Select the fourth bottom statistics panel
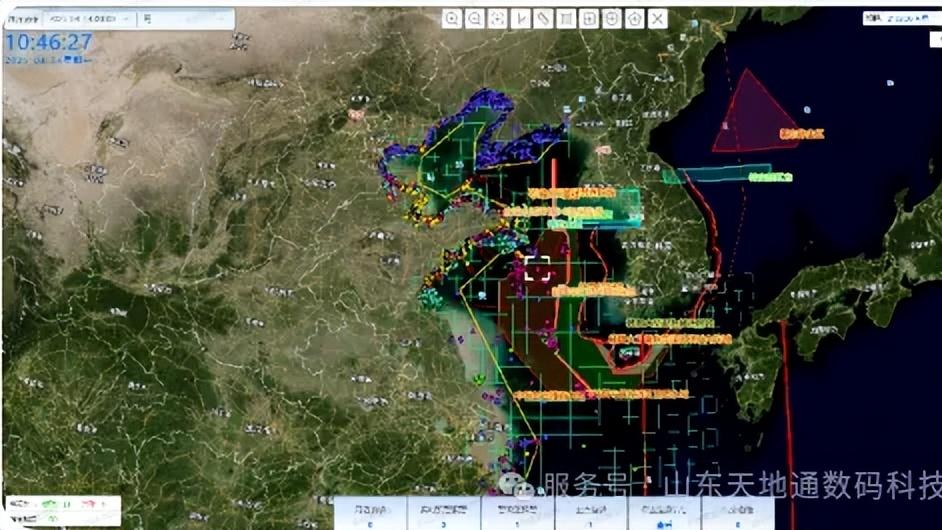This screenshot has width=942, height=530. [x=591, y=513]
